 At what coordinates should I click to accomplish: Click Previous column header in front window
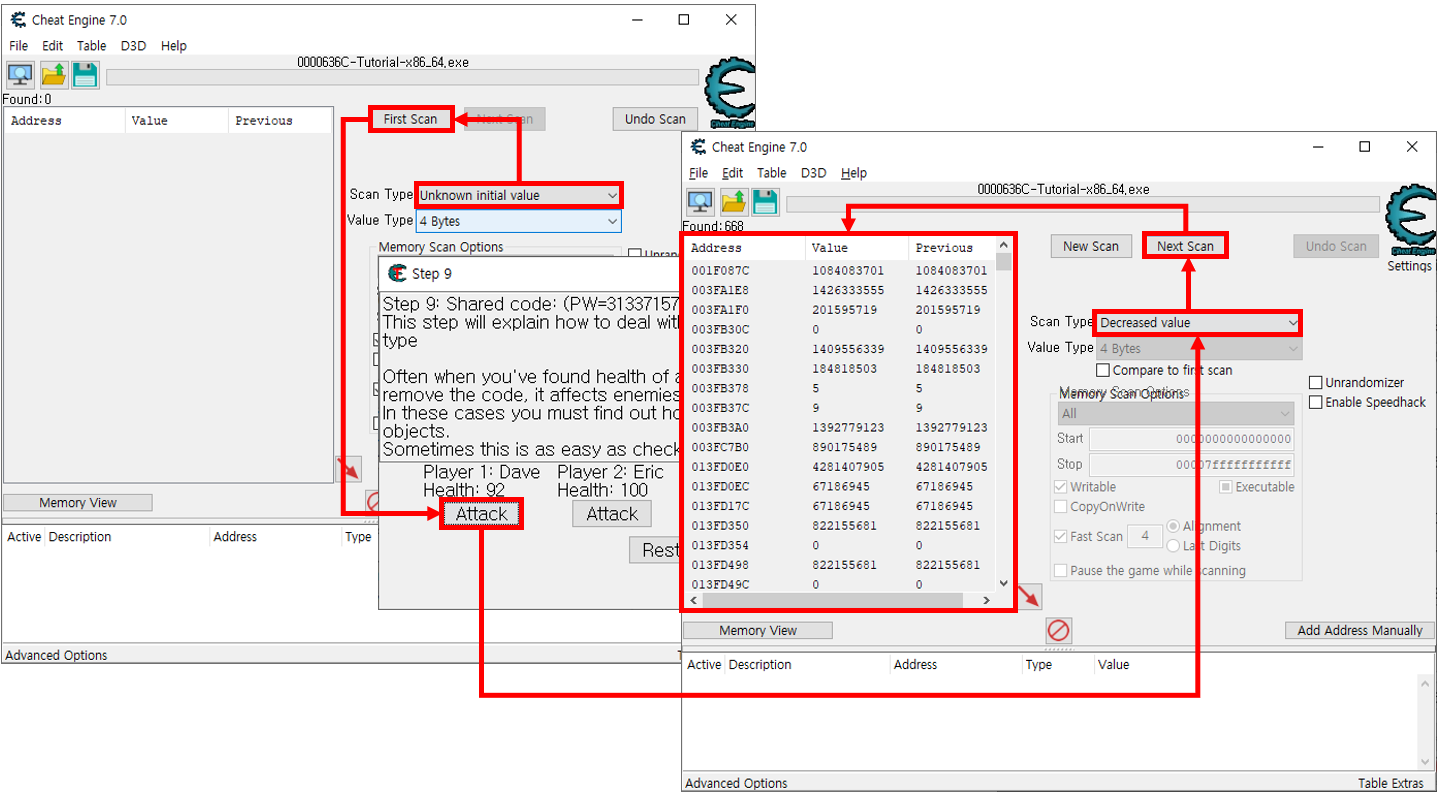pos(952,248)
